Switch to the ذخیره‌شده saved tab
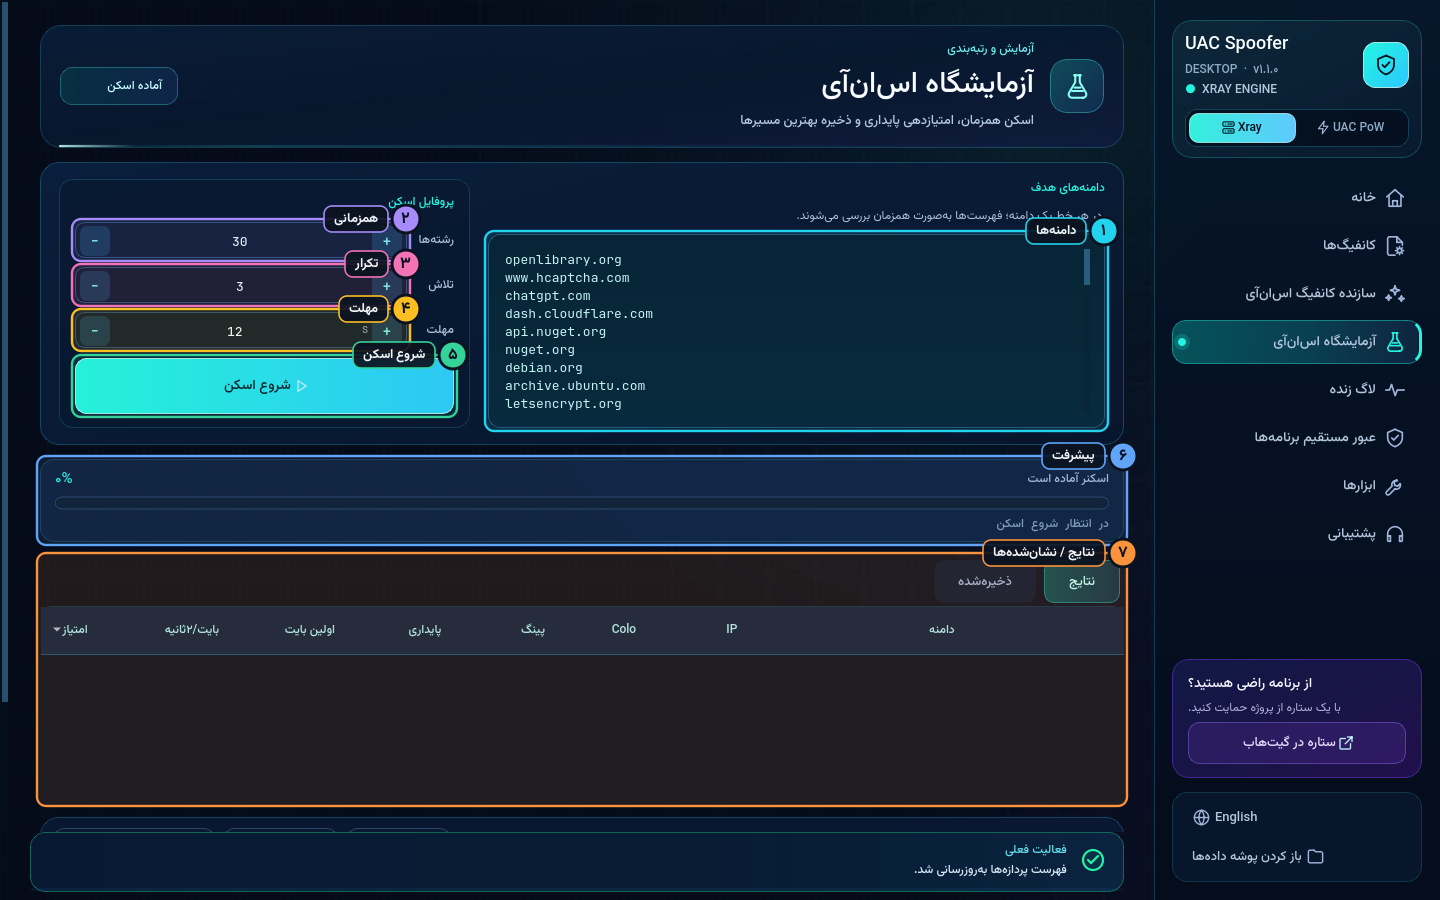This screenshot has height=900, width=1440. coord(985,582)
